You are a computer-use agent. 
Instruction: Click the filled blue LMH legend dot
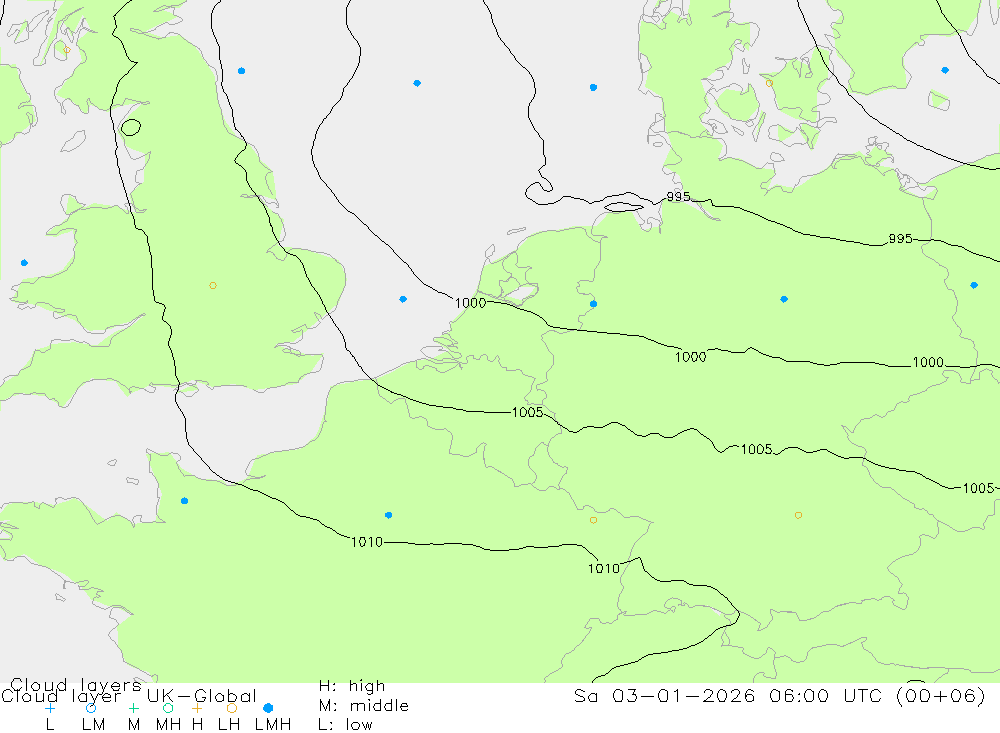click(268, 708)
